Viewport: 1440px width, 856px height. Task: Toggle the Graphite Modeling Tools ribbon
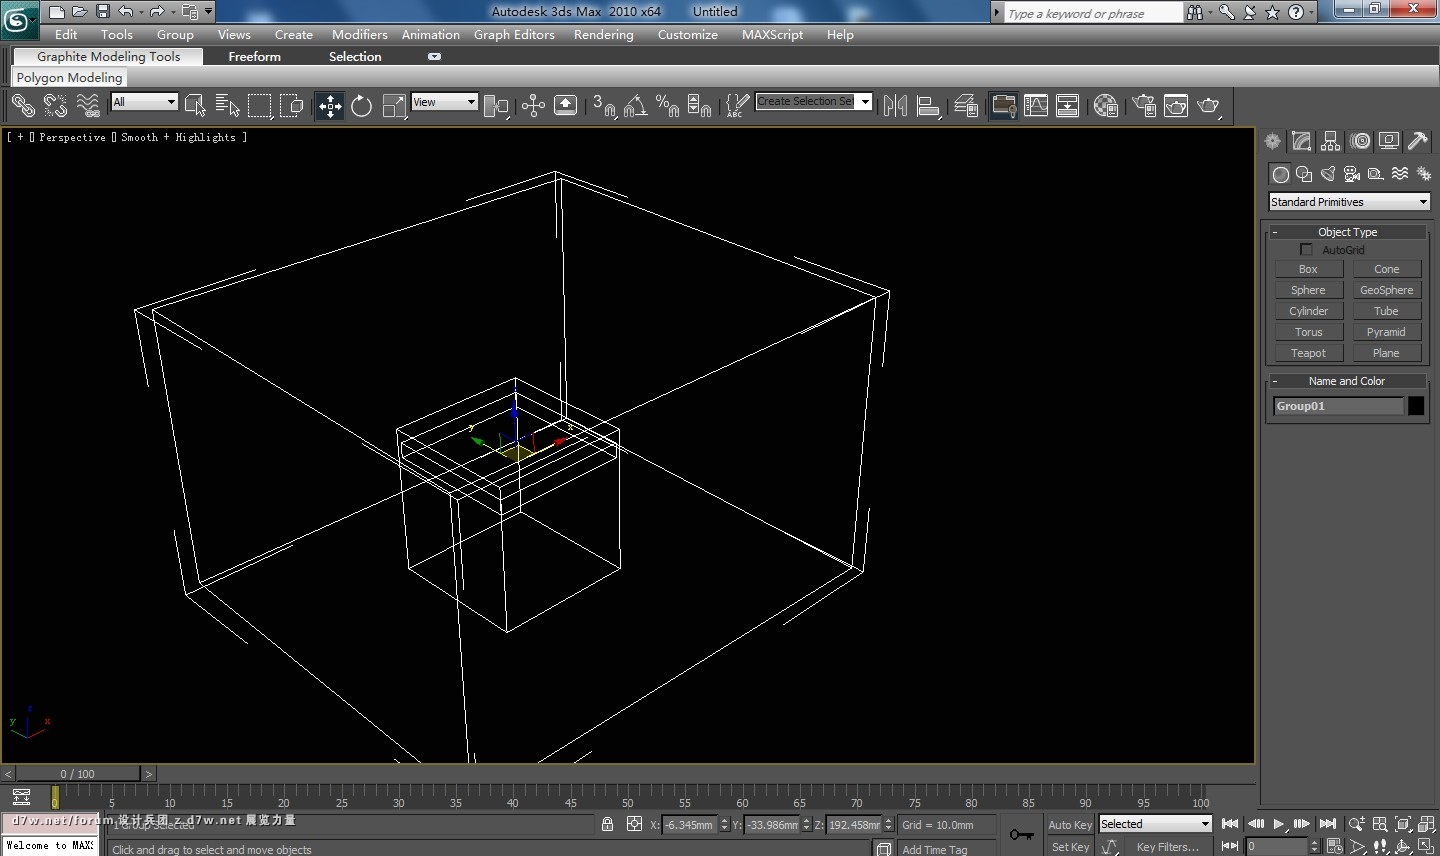pos(1004,105)
